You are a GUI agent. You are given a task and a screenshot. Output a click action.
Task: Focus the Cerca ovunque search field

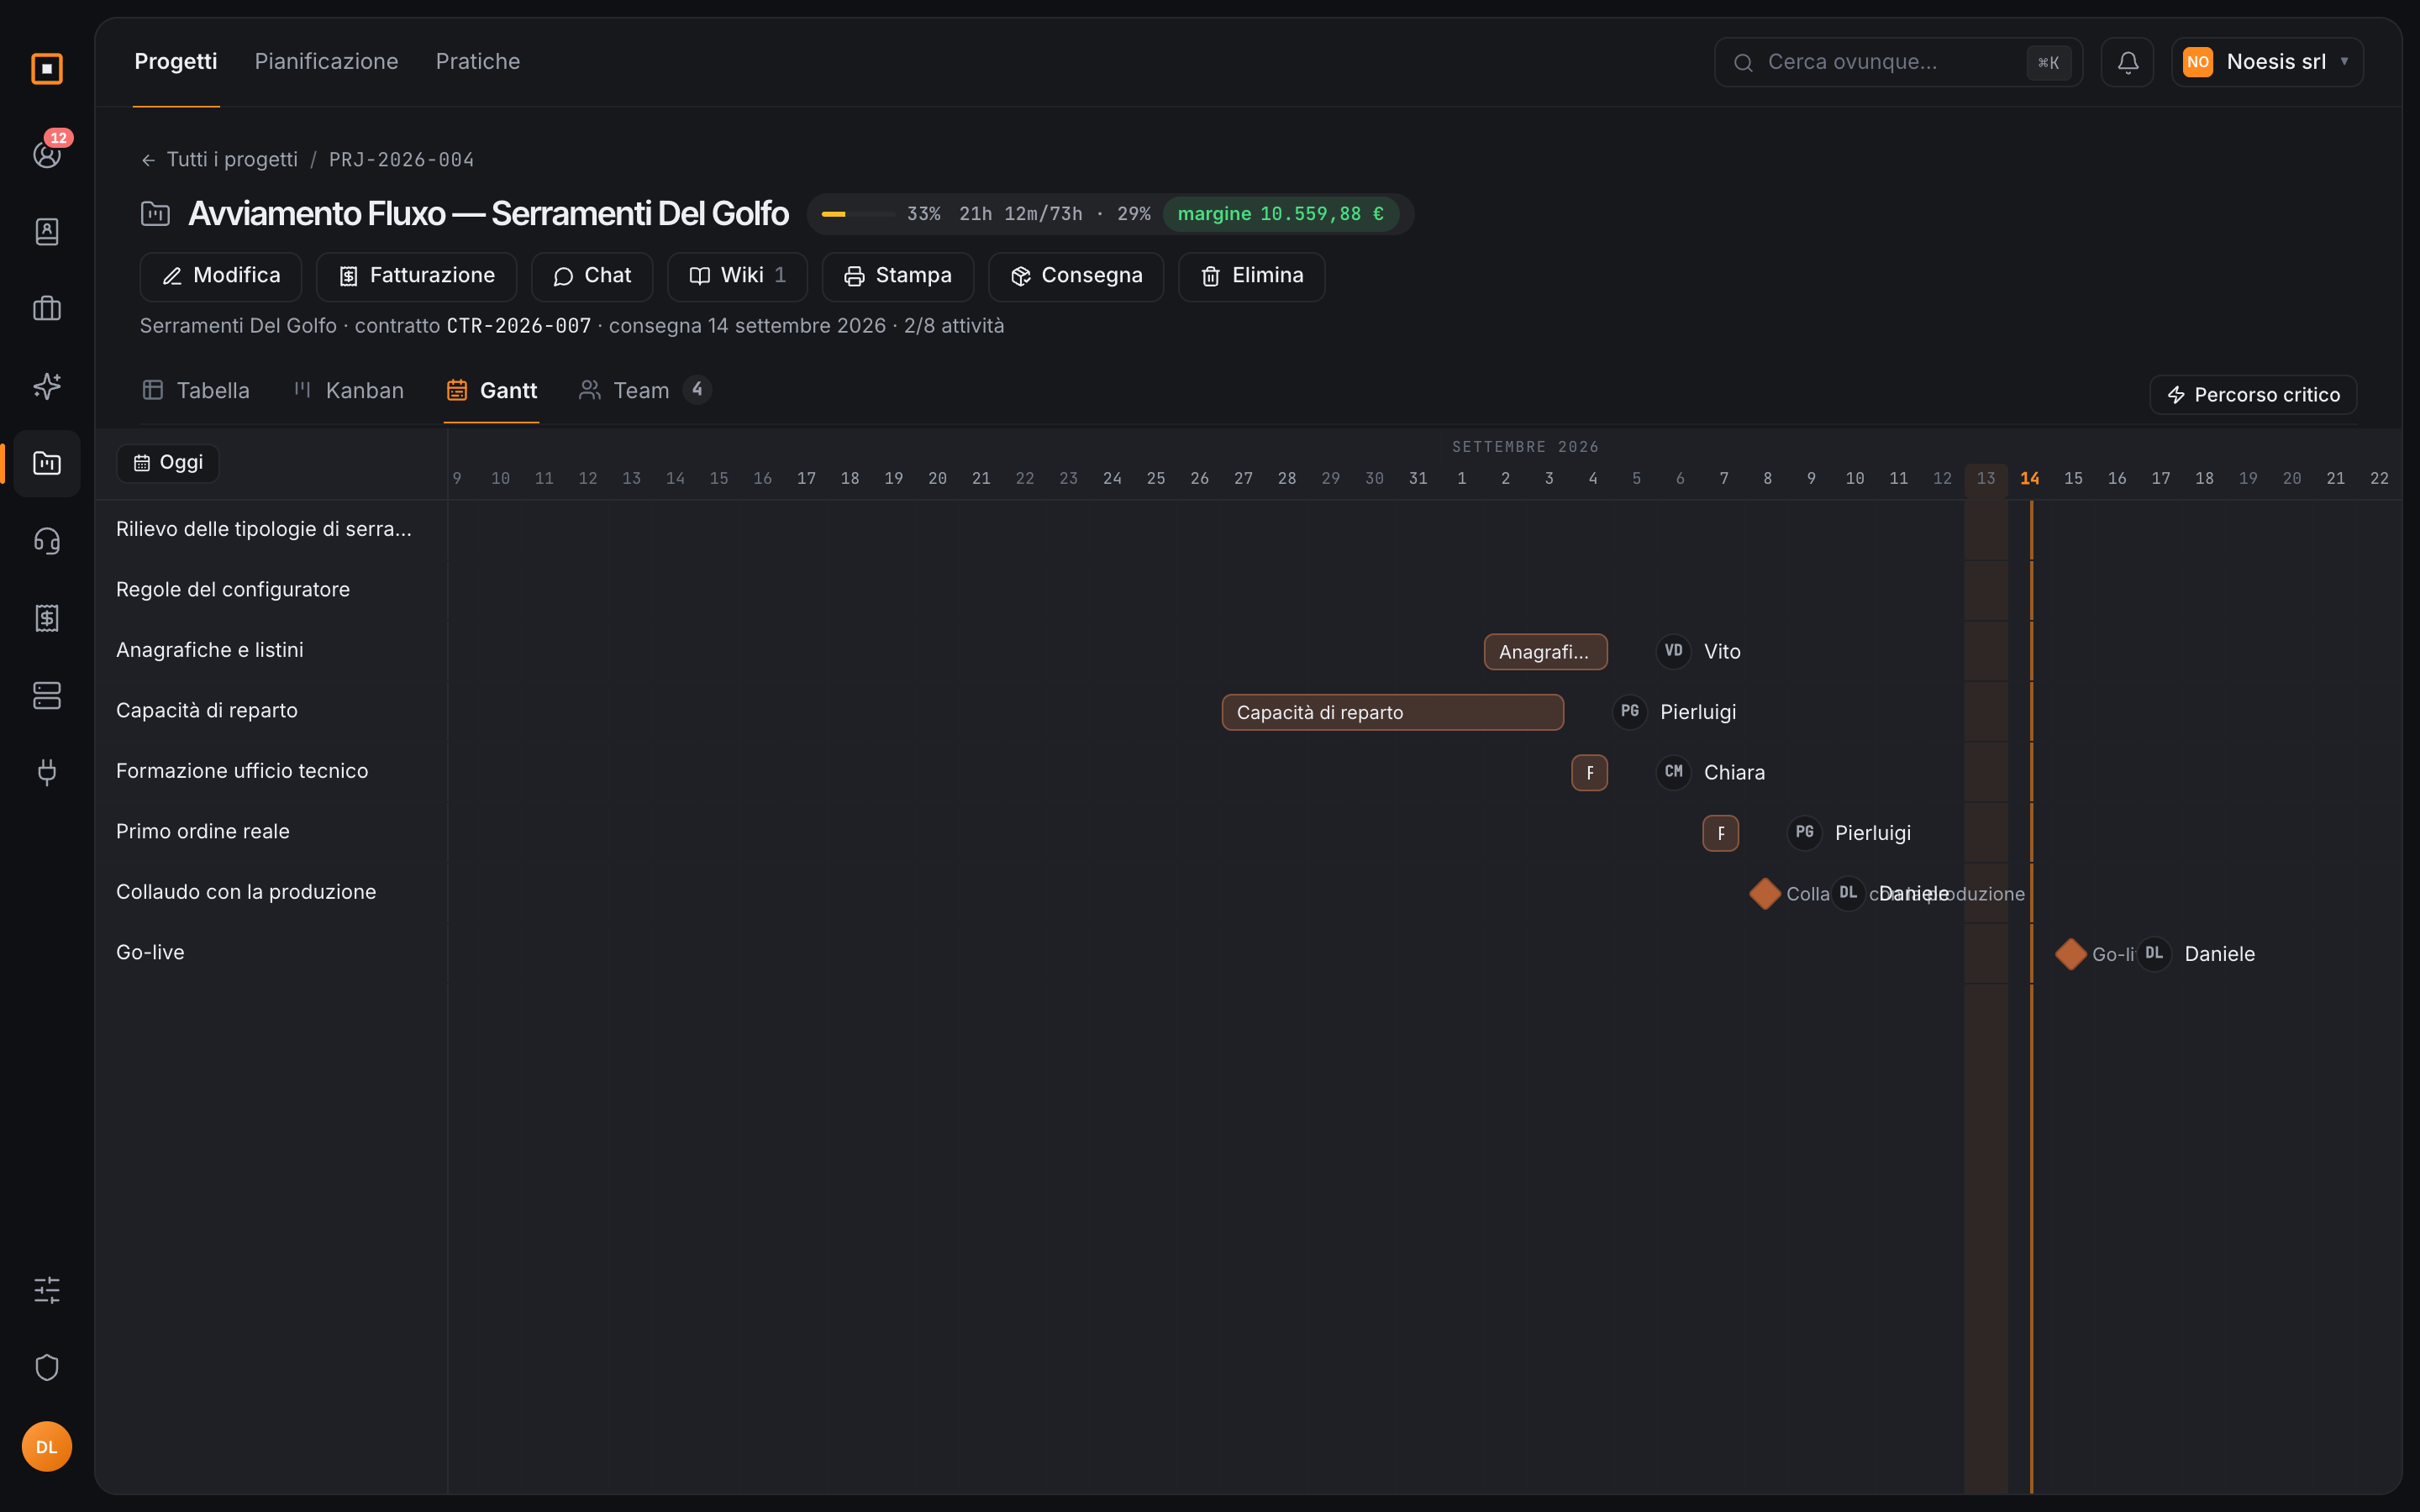(x=1898, y=62)
